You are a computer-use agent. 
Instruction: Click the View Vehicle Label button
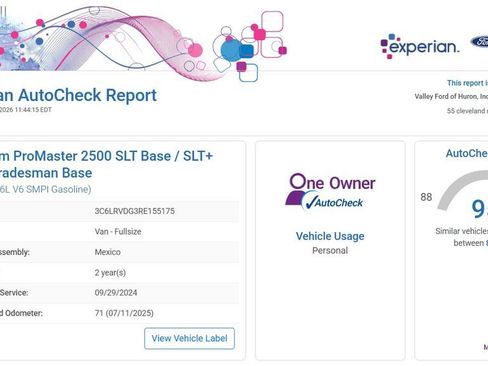[x=189, y=338]
